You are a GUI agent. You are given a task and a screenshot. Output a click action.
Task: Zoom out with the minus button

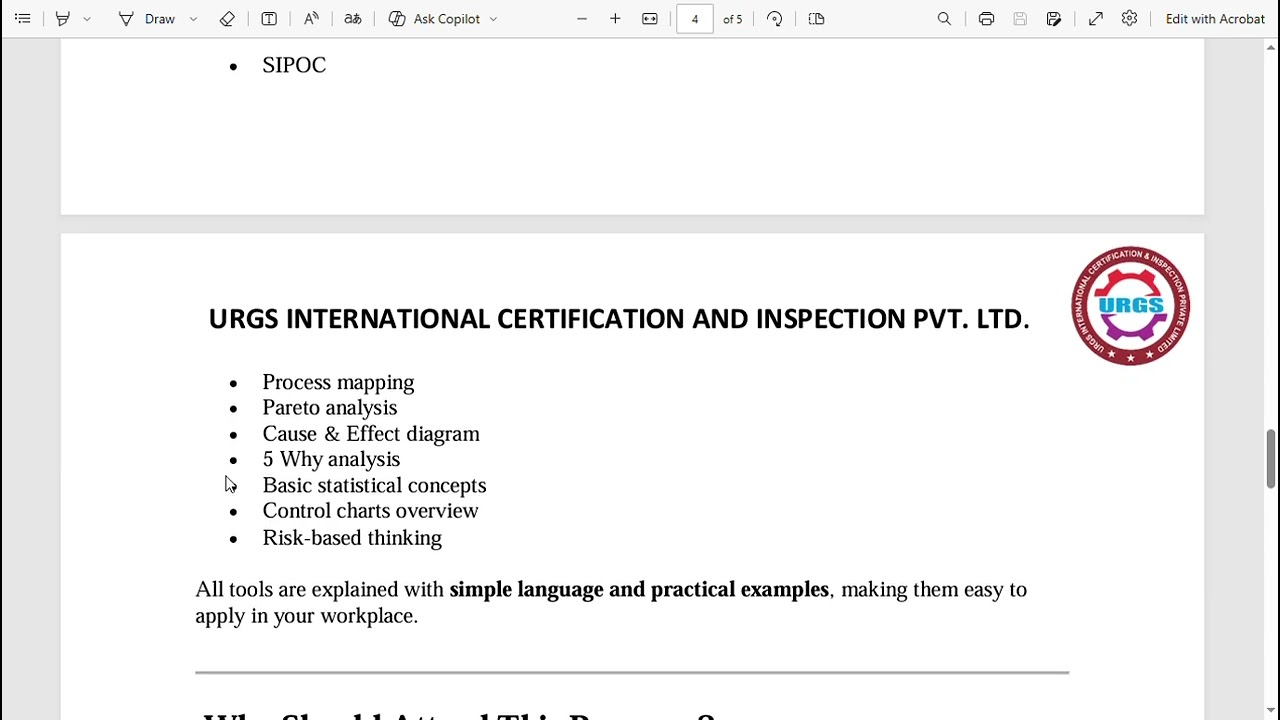(x=582, y=19)
